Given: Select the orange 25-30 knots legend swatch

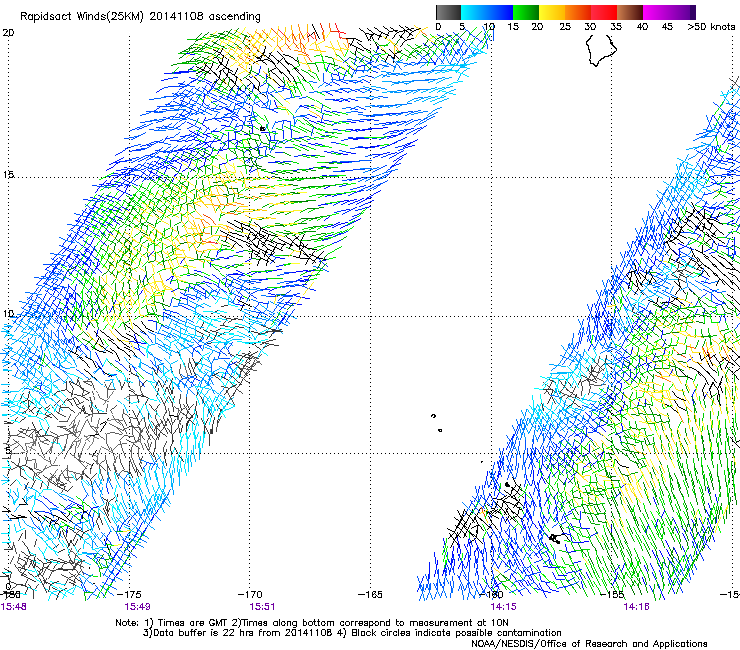Looking at the screenshot, I should (578, 12).
